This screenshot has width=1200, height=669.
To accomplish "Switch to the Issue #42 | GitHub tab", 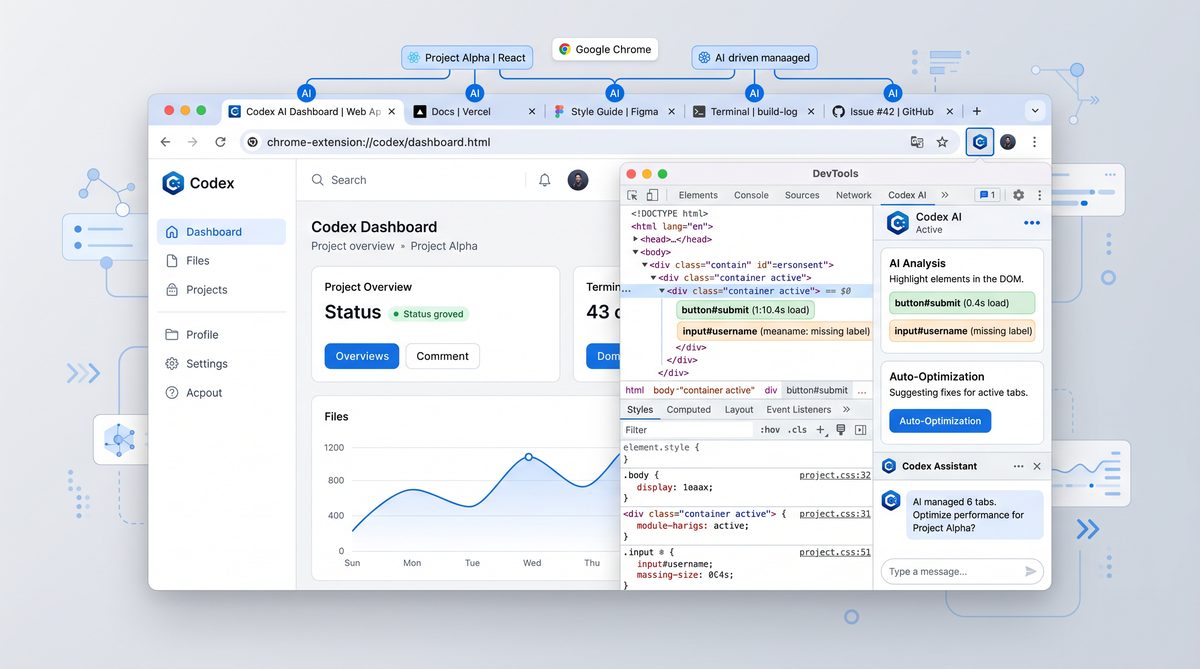I will [x=894, y=112].
